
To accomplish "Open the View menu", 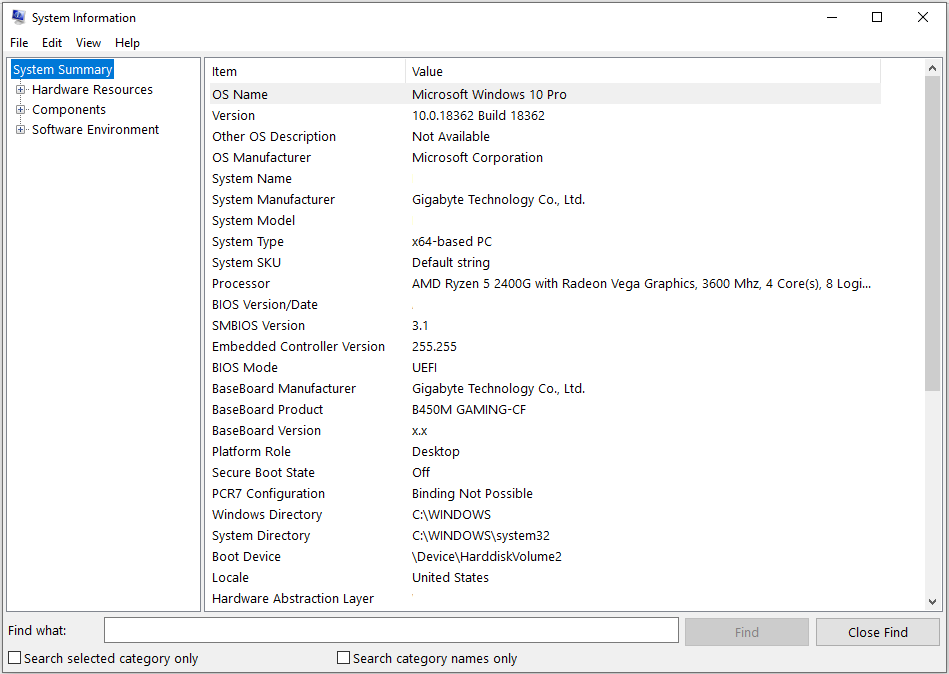I will pyautogui.click(x=88, y=43).
